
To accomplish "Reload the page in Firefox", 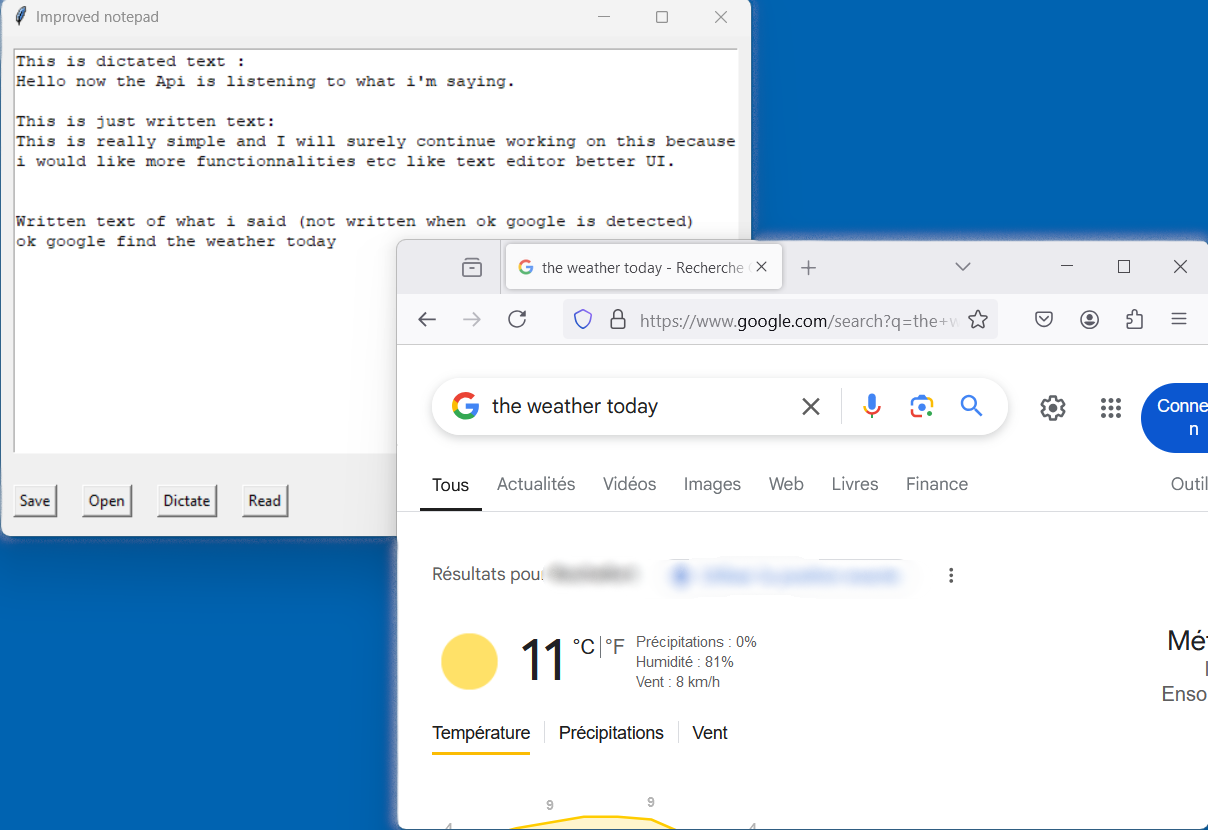I will (517, 320).
